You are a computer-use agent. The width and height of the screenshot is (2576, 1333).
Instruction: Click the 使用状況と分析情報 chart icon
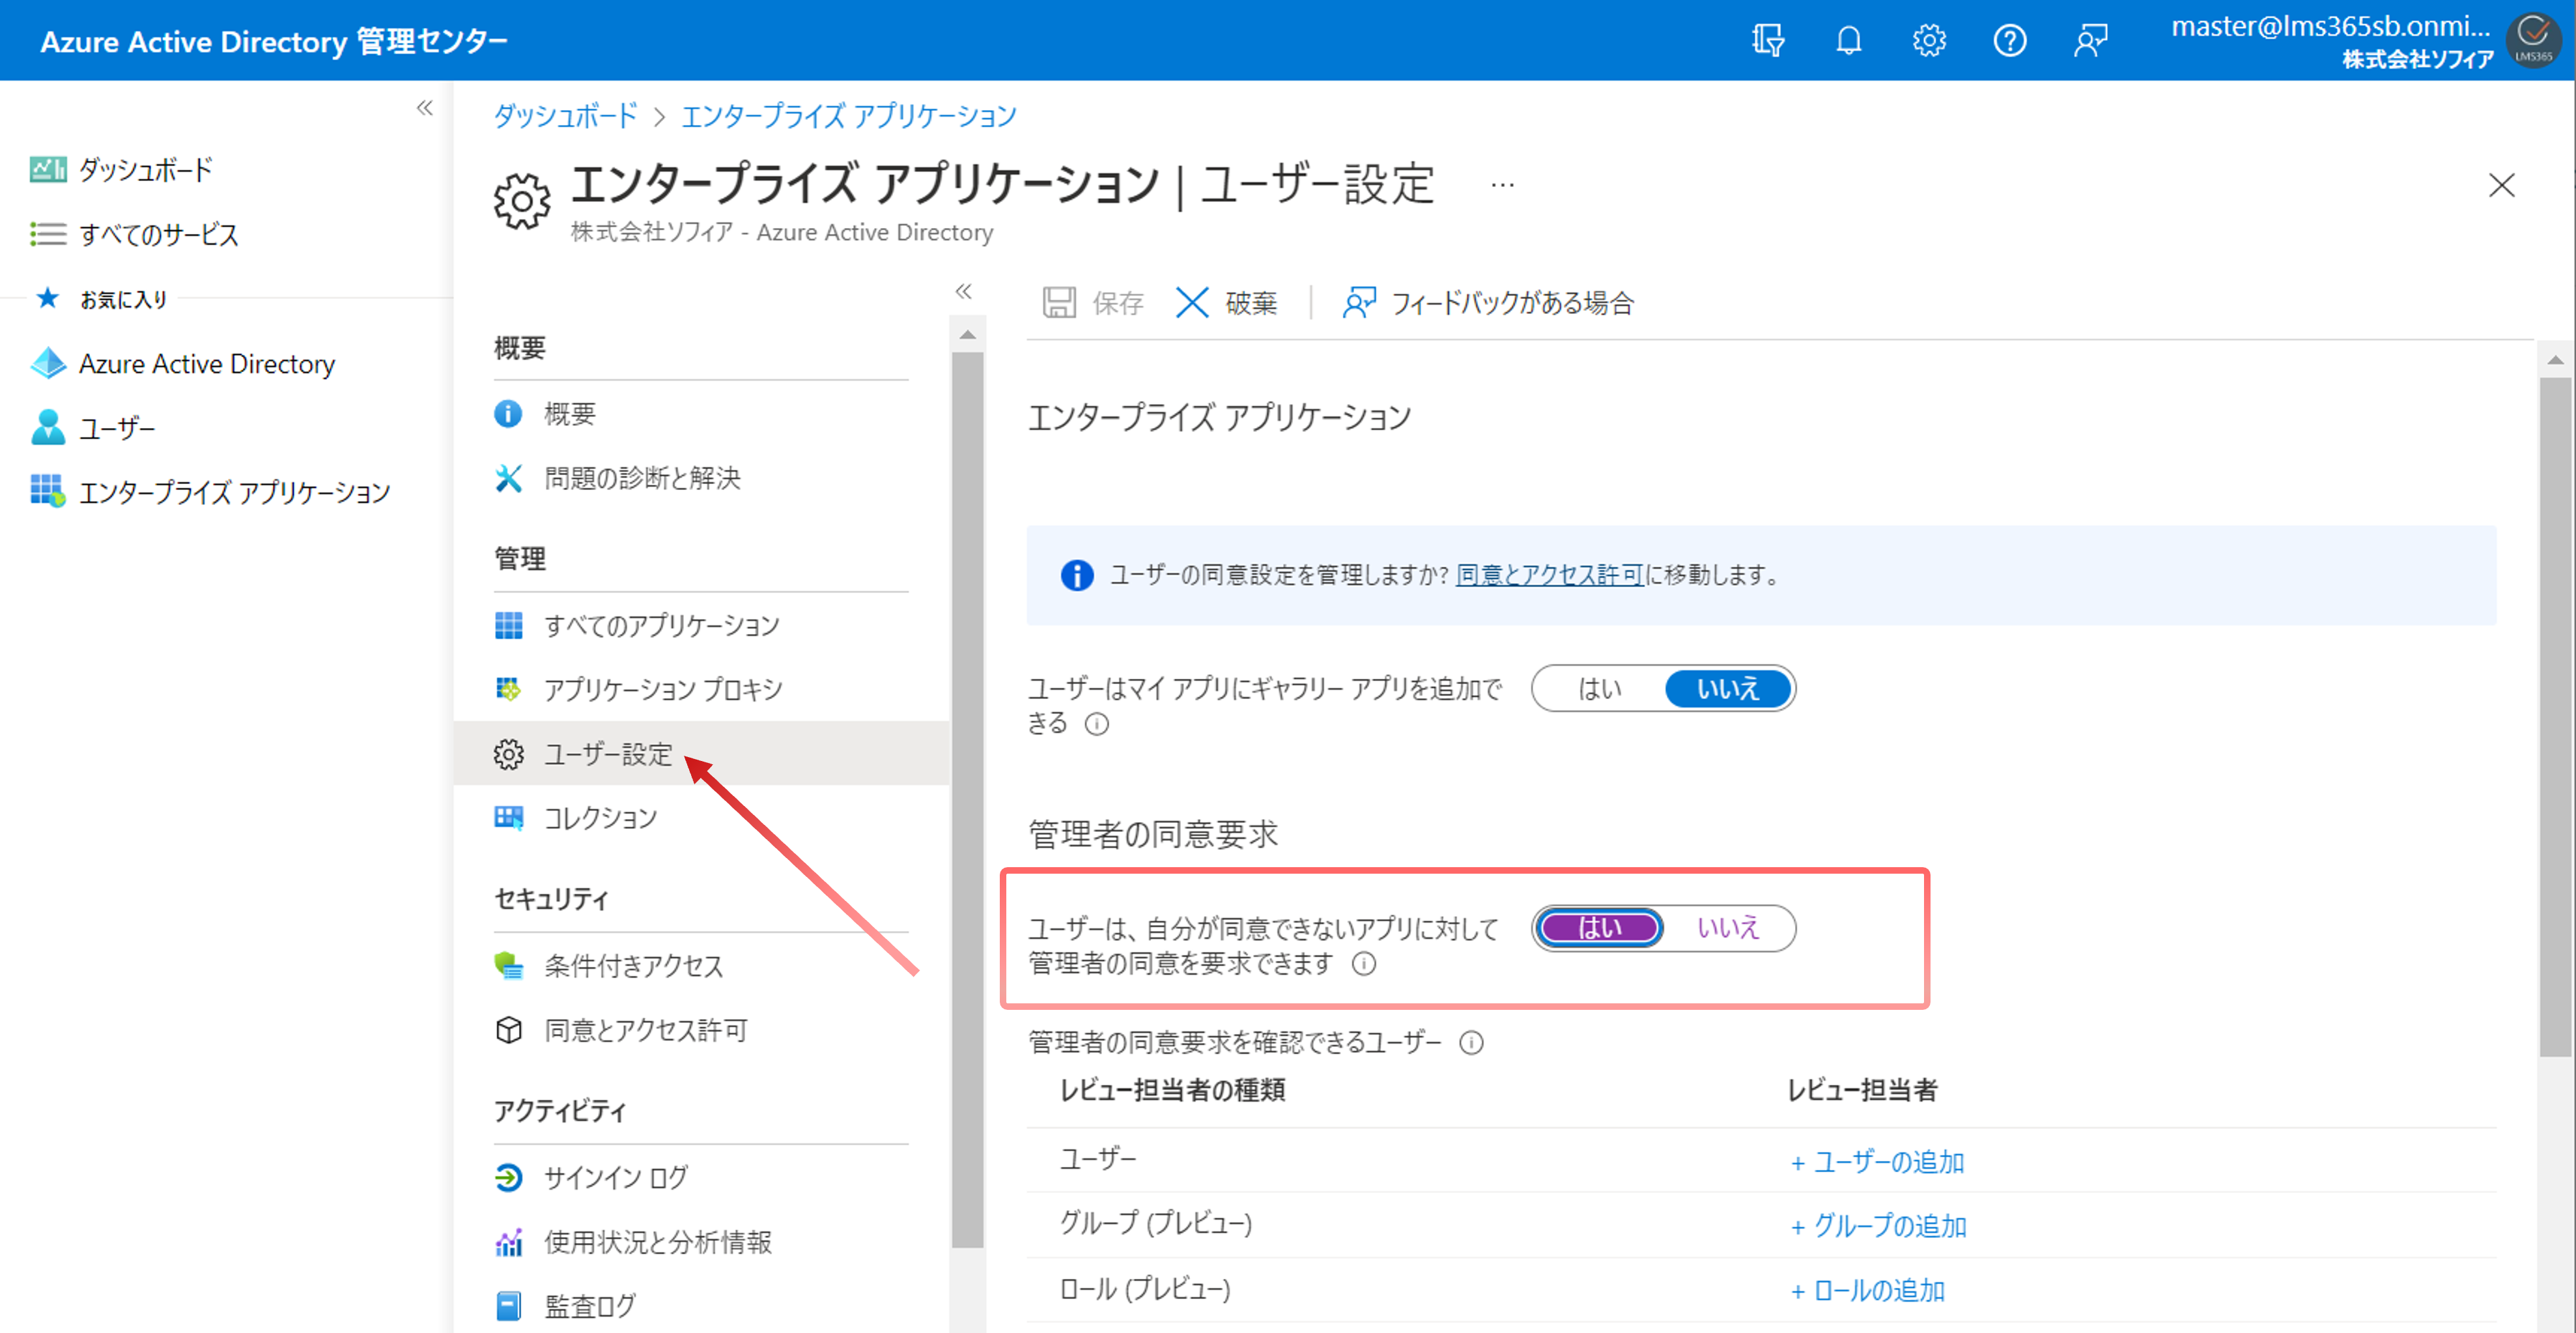point(508,1242)
